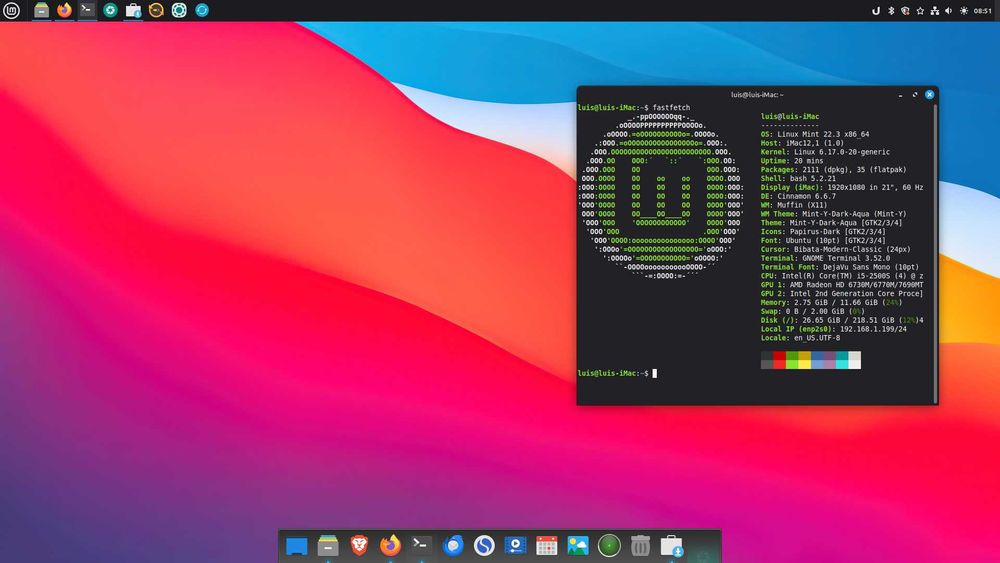Click the 'Kernel: Linux 6.17.0-20-generic' line
1000x563 pixels.
(x=825, y=152)
